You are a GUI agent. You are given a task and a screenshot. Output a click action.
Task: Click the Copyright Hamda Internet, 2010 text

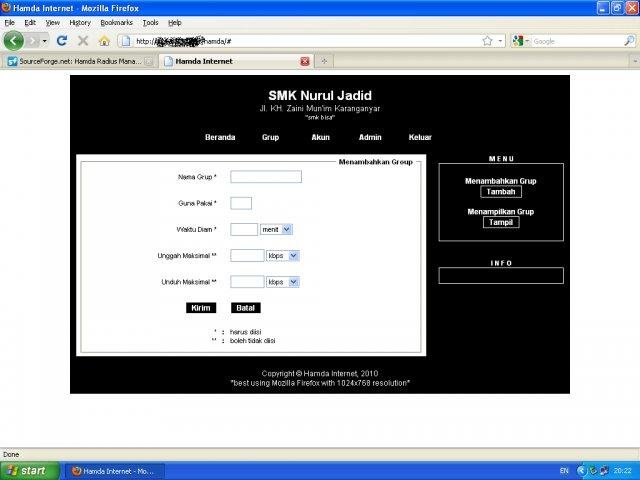click(x=320, y=373)
